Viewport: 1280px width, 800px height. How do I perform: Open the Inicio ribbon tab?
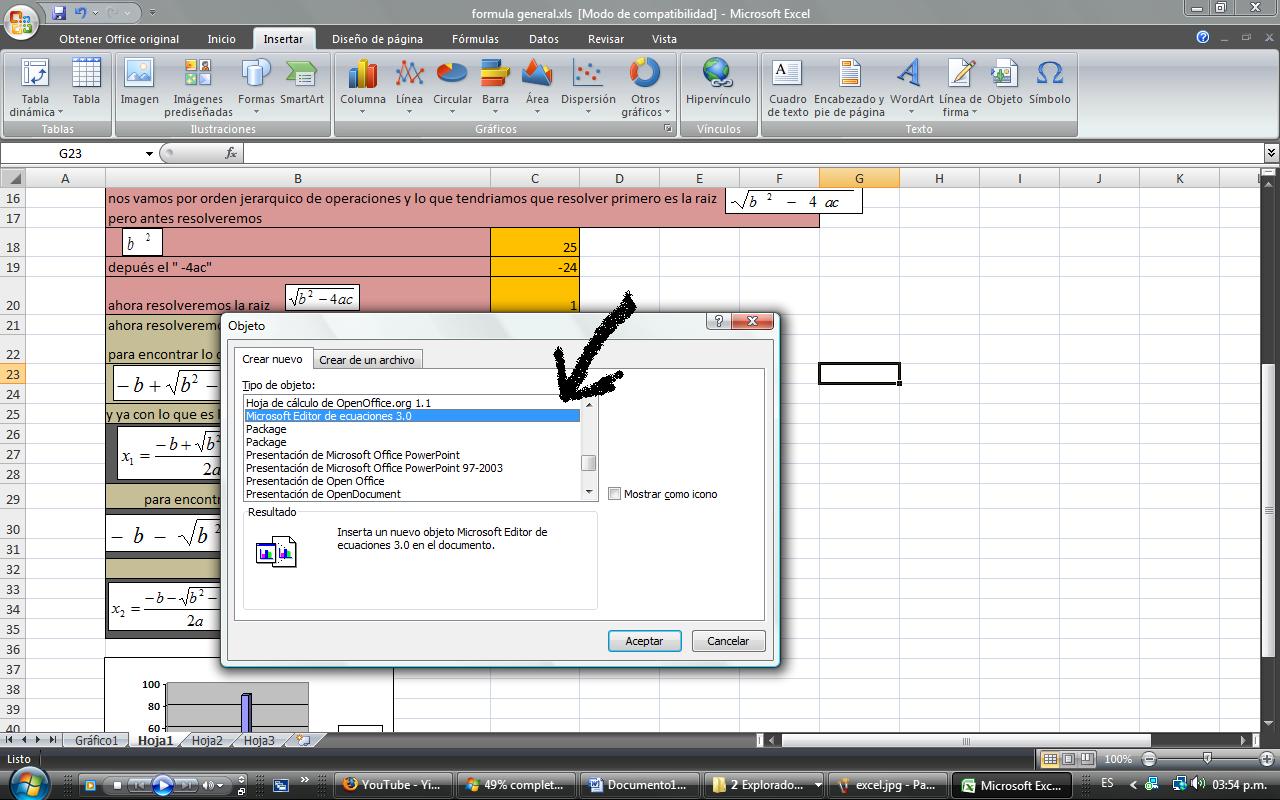(221, 39)
